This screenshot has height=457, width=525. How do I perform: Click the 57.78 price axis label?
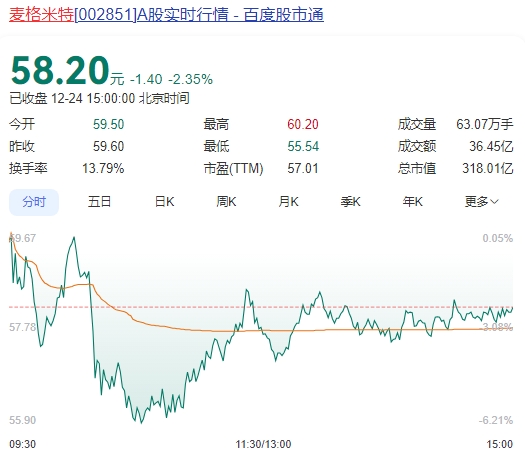[x=22, y=327]
